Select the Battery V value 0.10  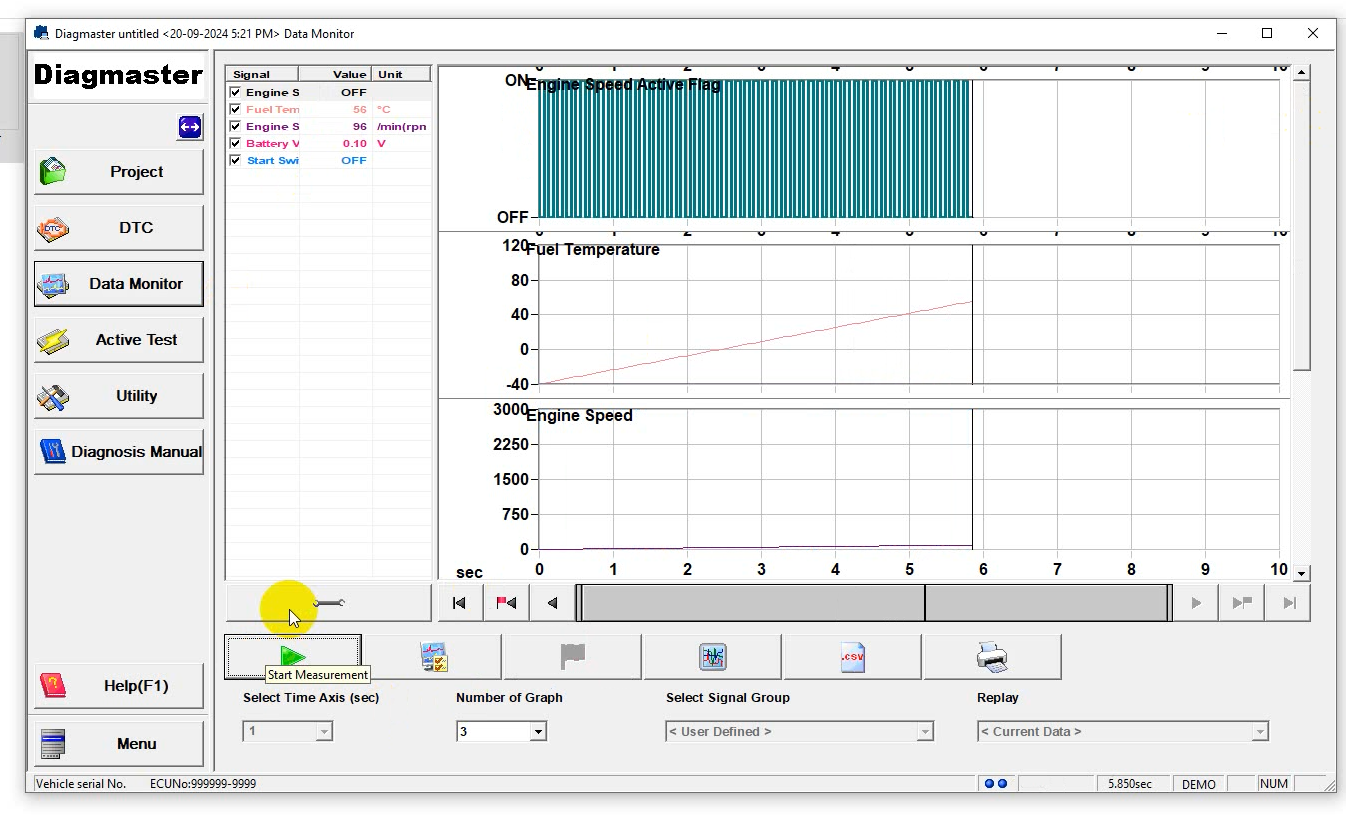pyautogui.click(x=354, y=143)
